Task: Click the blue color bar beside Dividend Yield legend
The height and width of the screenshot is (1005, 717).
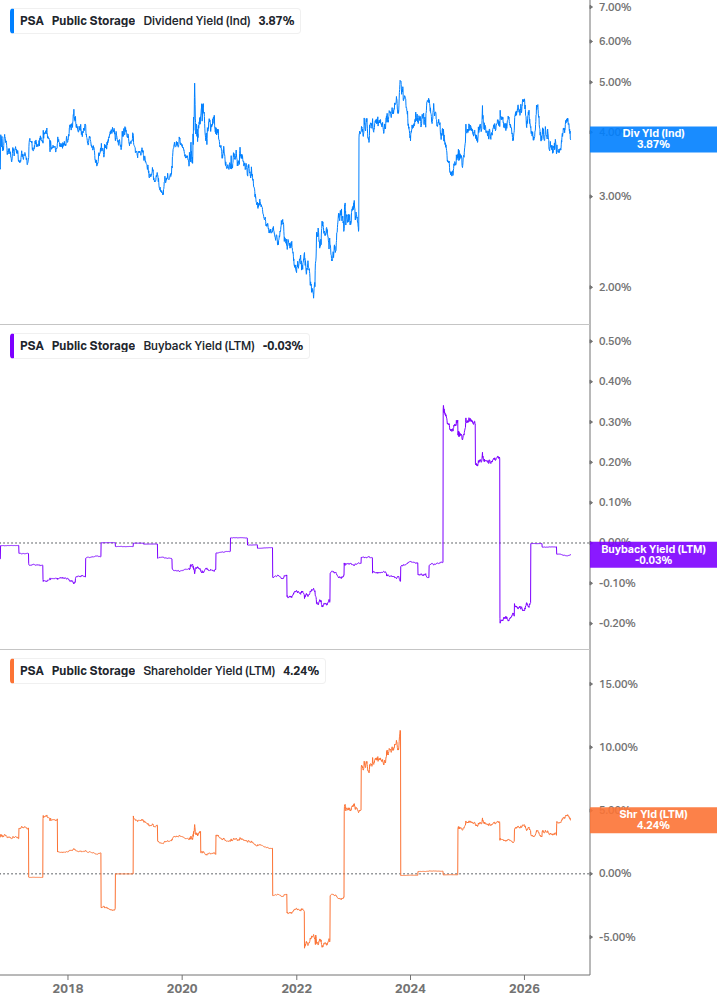Action: point(12,21)
